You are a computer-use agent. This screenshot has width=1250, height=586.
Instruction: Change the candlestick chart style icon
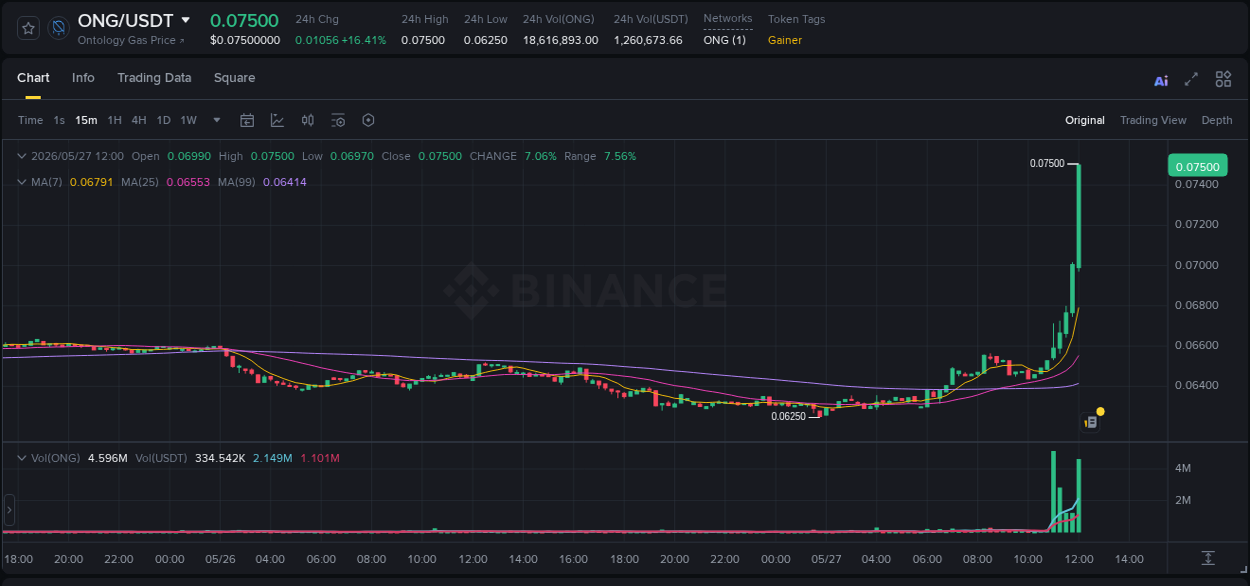(308, 120)
